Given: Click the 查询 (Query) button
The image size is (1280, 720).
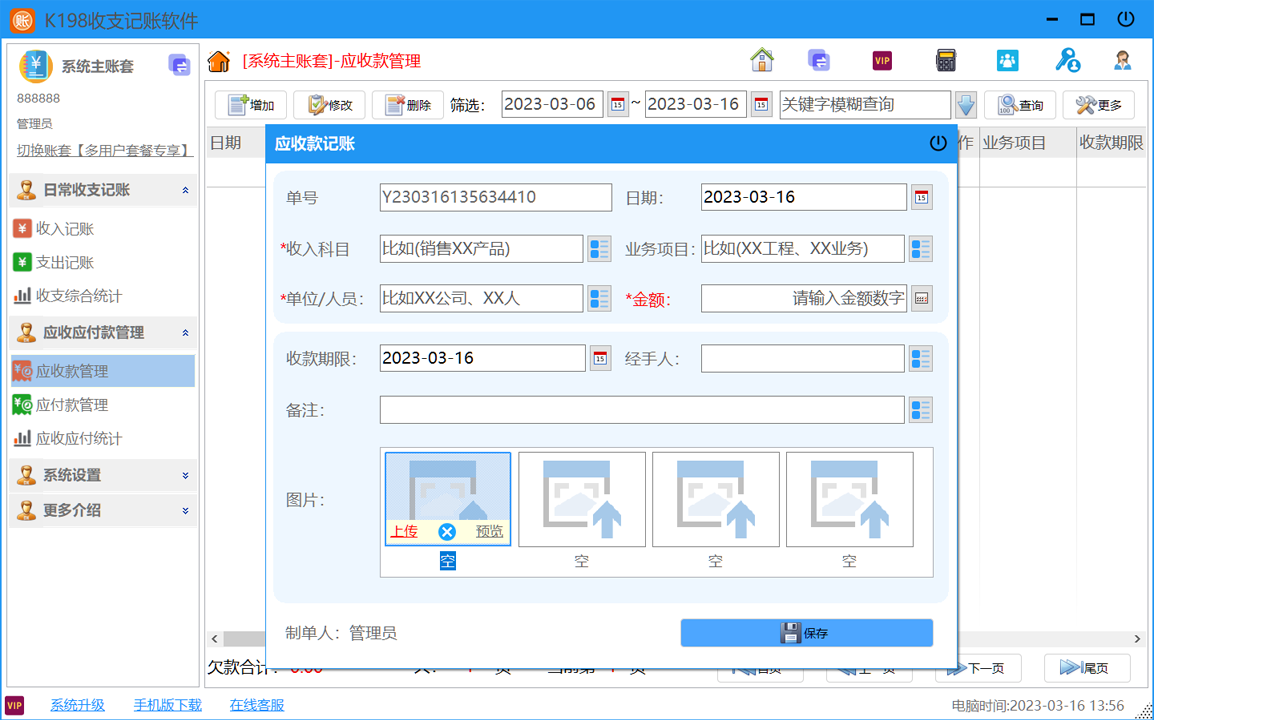Looking at the screenshot, I should point(1019,104).
